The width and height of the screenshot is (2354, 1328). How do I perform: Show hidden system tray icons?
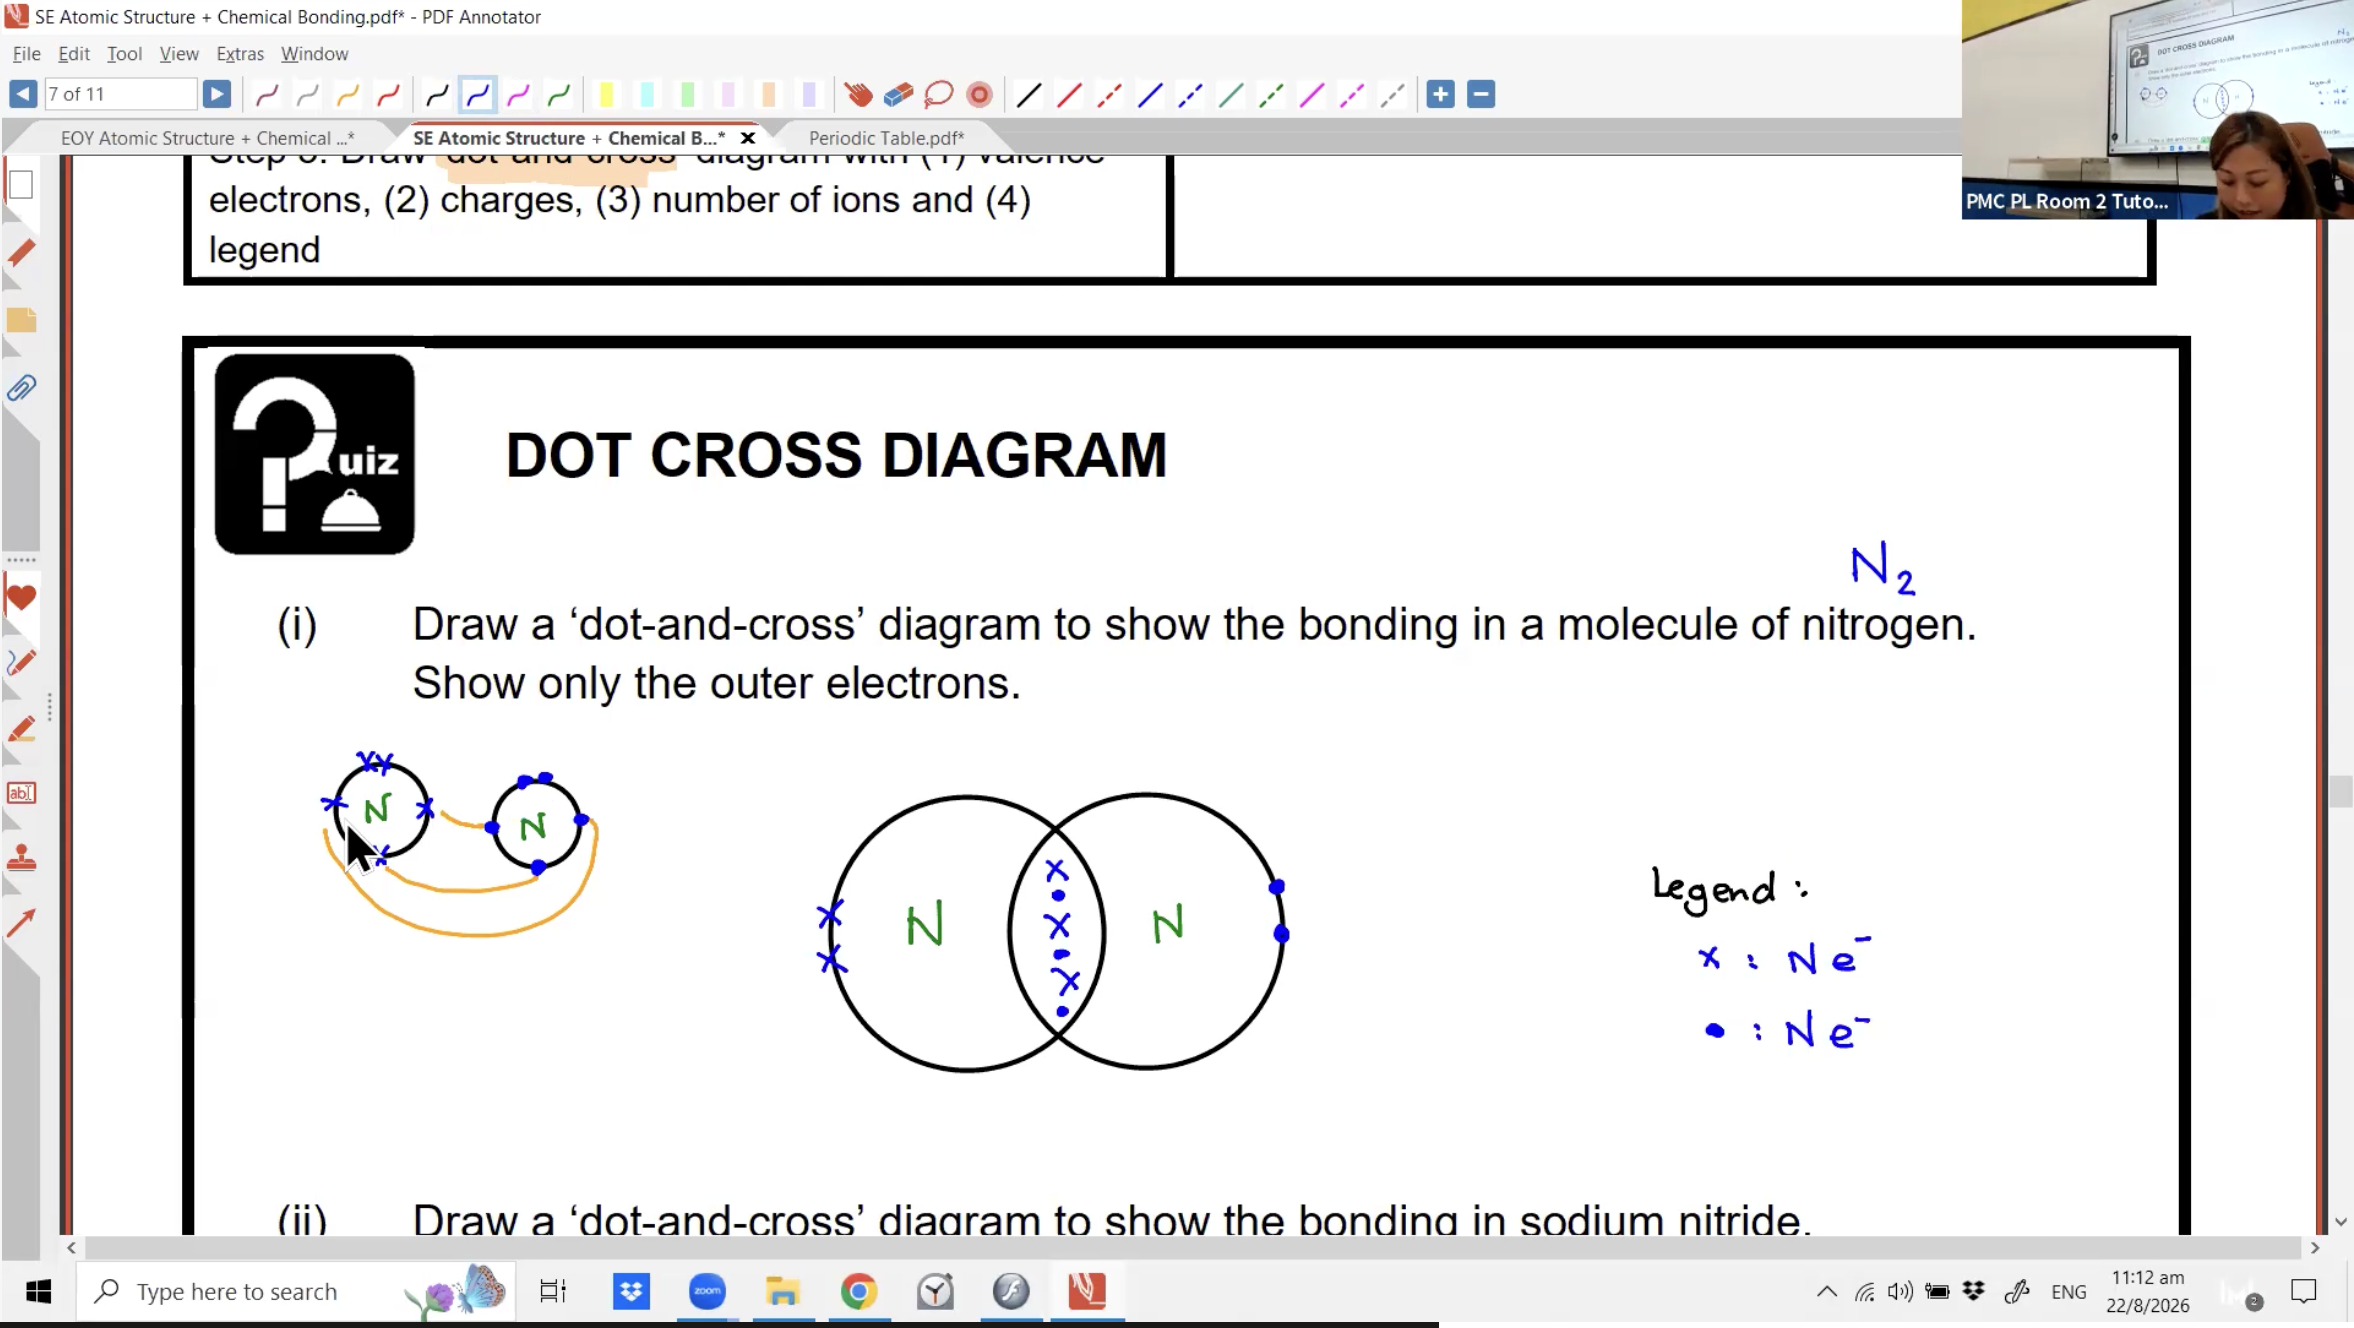[1826, 1291]
